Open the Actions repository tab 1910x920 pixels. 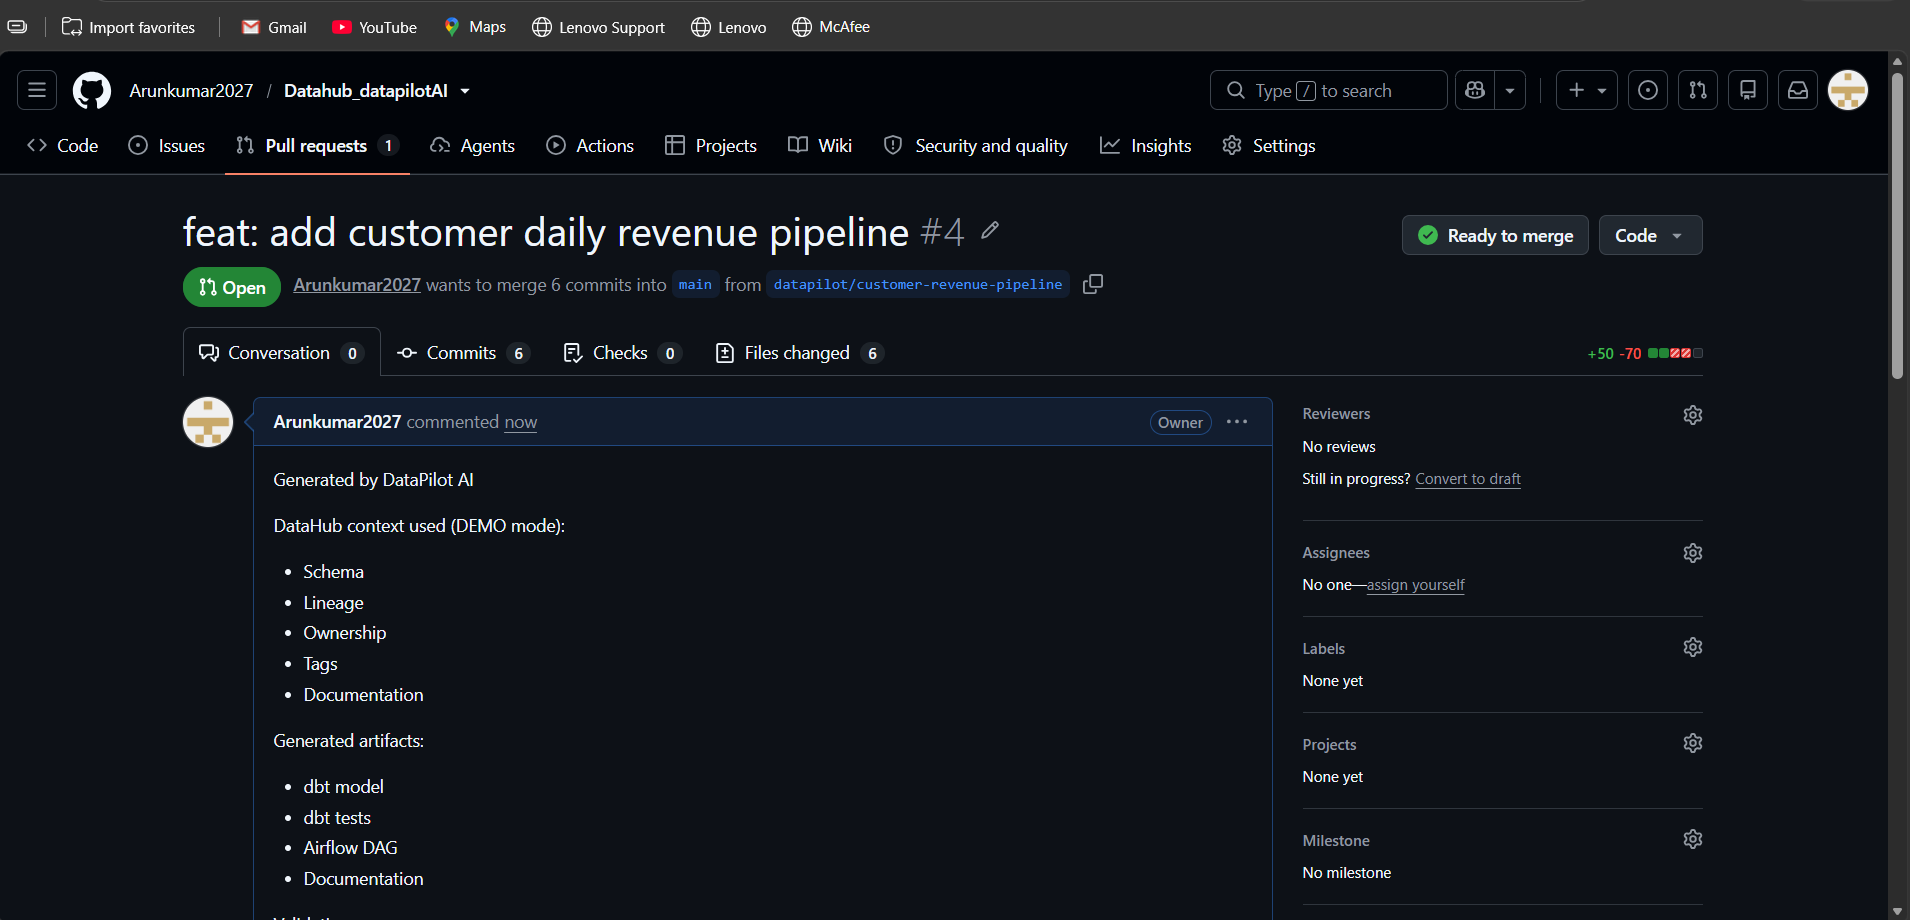pos(590,146)
